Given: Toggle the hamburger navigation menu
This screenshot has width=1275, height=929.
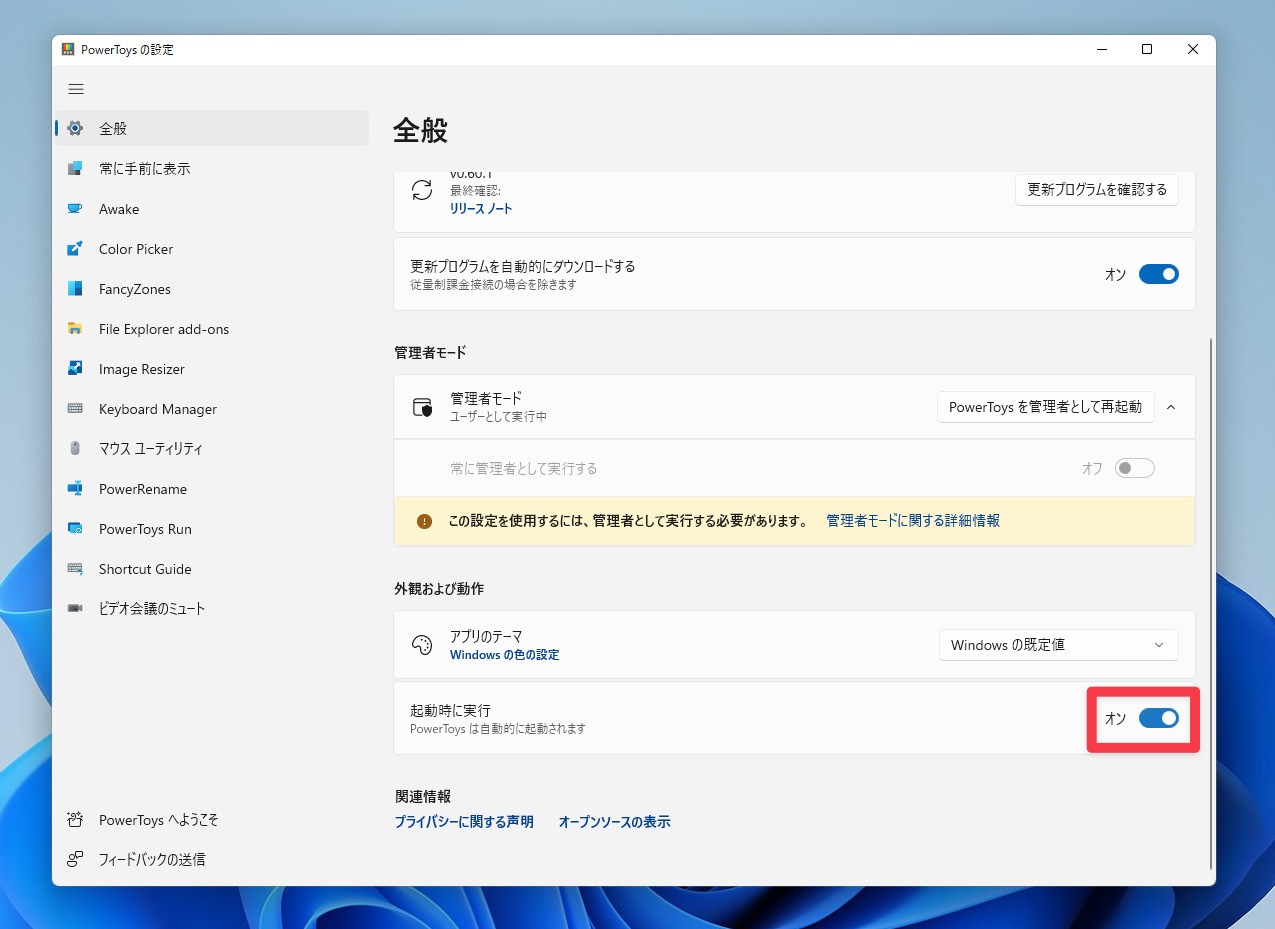Looking at the screenshot, I should 76,89.
